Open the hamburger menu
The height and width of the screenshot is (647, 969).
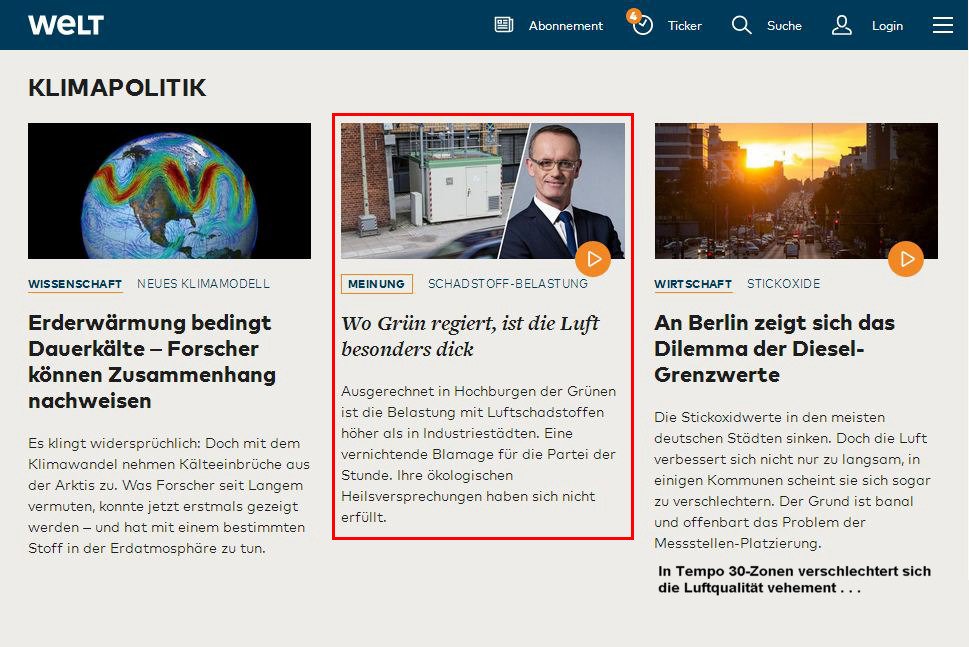pos(942,25)
